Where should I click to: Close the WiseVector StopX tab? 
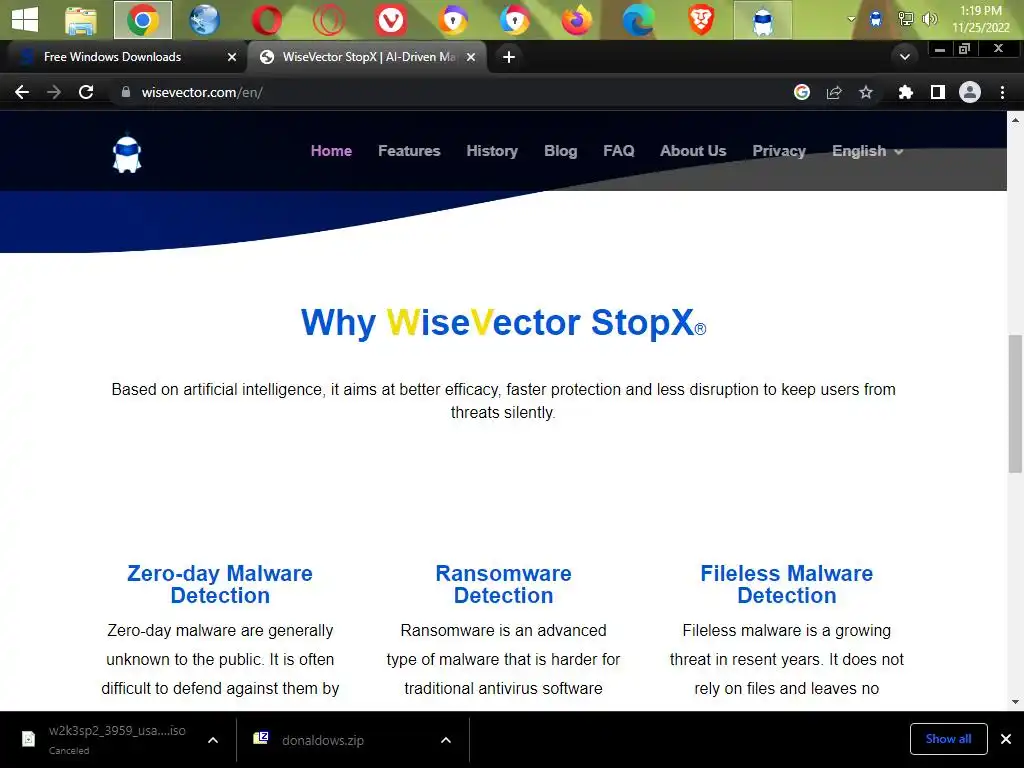(470, 57)
